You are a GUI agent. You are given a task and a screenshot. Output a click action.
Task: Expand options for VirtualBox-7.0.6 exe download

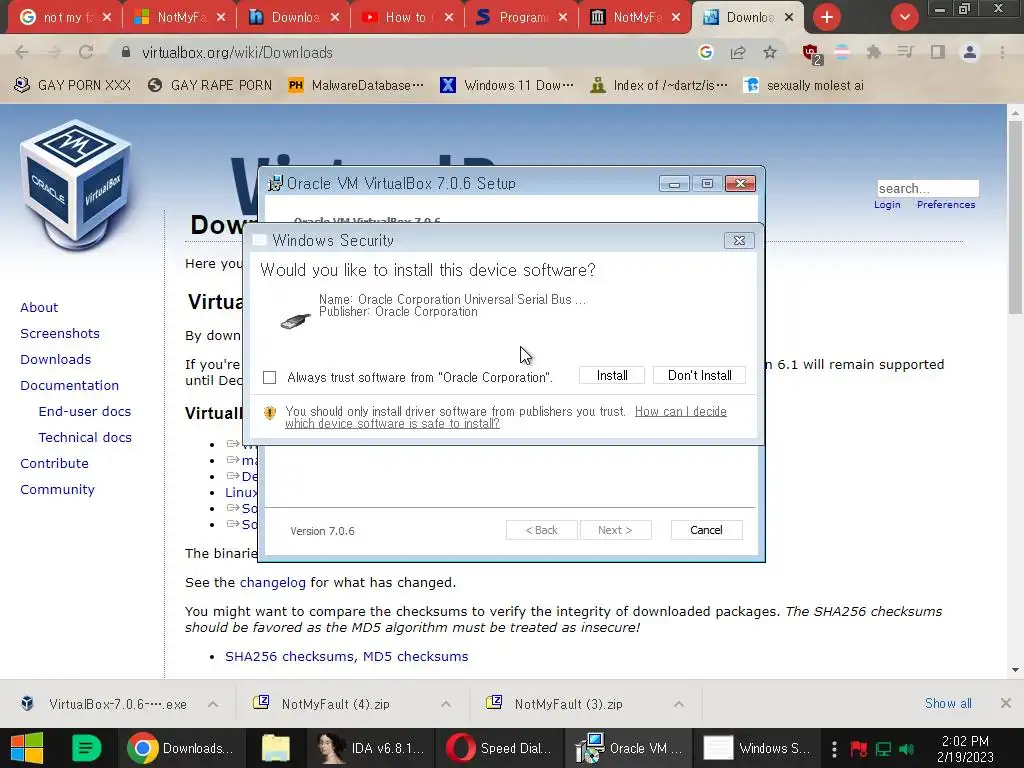point(213,704)
